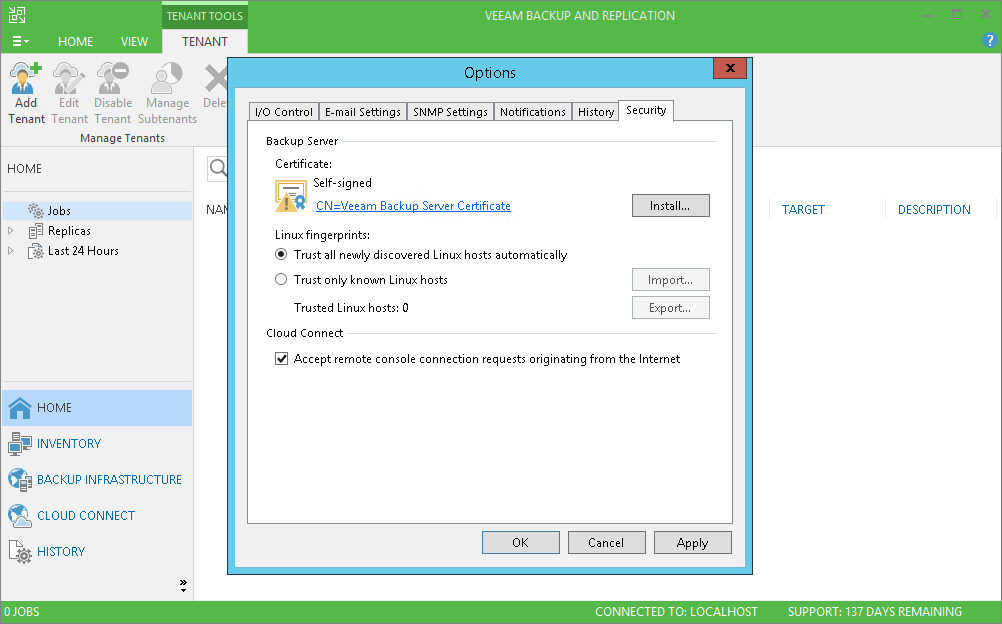The image size is (1002, 624).
Task: Click the Home house icon in navigation
Action: point(20,408)
